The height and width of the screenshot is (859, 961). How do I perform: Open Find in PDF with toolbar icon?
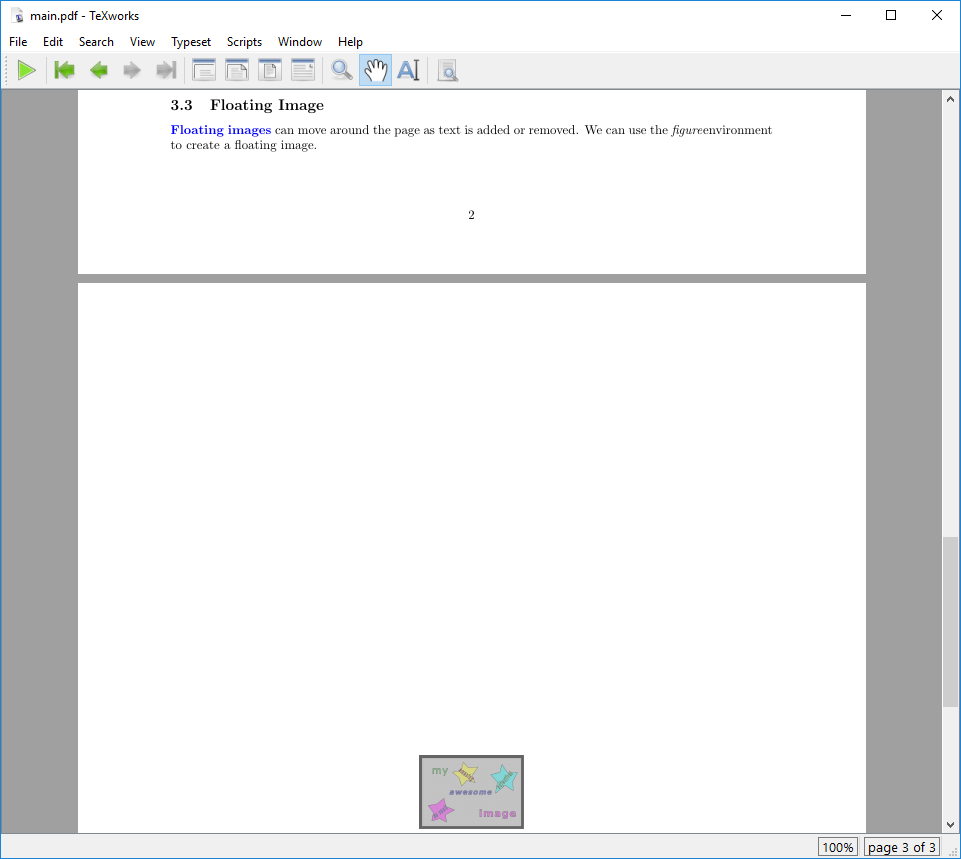click(x=447, y=70)
